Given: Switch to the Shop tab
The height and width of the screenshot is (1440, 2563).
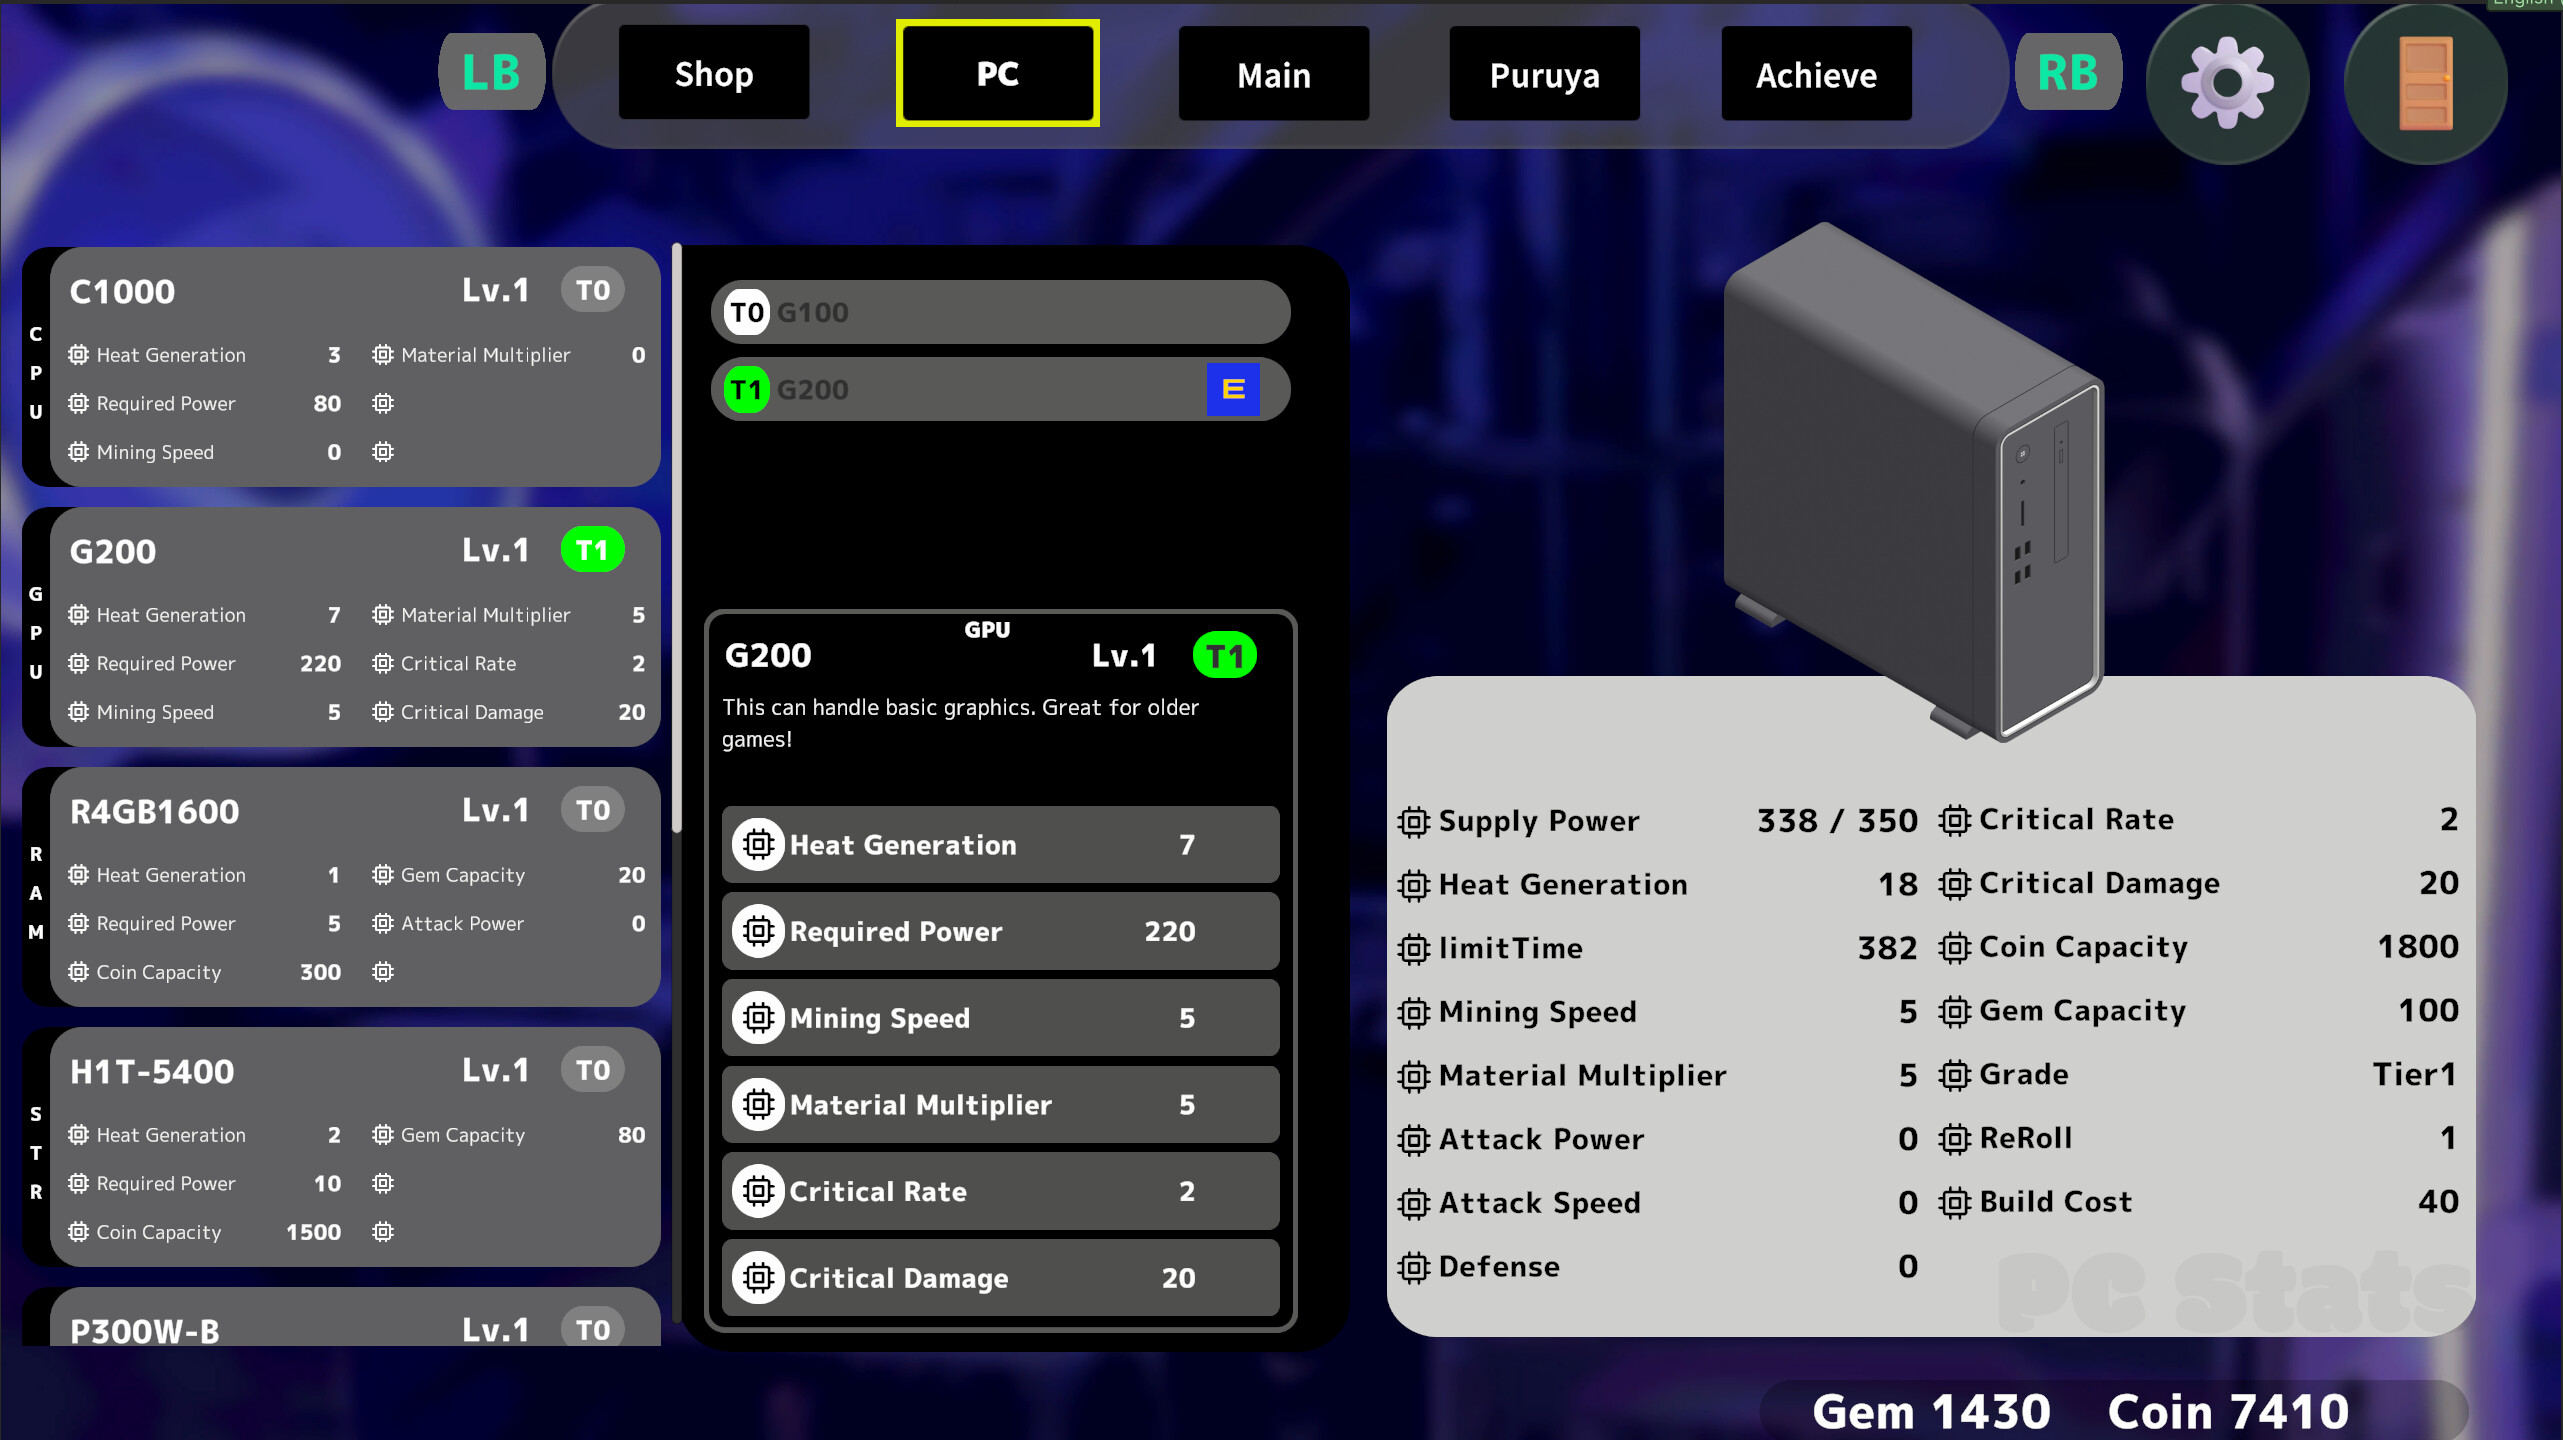Looking at the screenshot, I should [713, 73].
